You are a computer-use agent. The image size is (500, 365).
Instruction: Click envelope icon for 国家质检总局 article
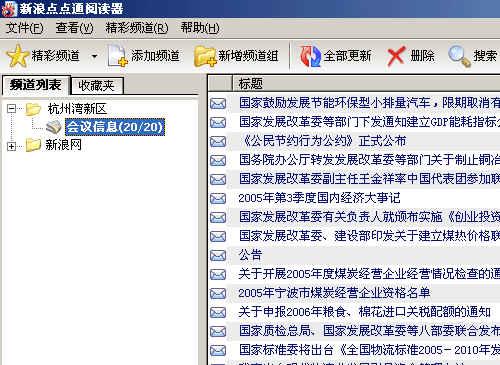(218, 332)
